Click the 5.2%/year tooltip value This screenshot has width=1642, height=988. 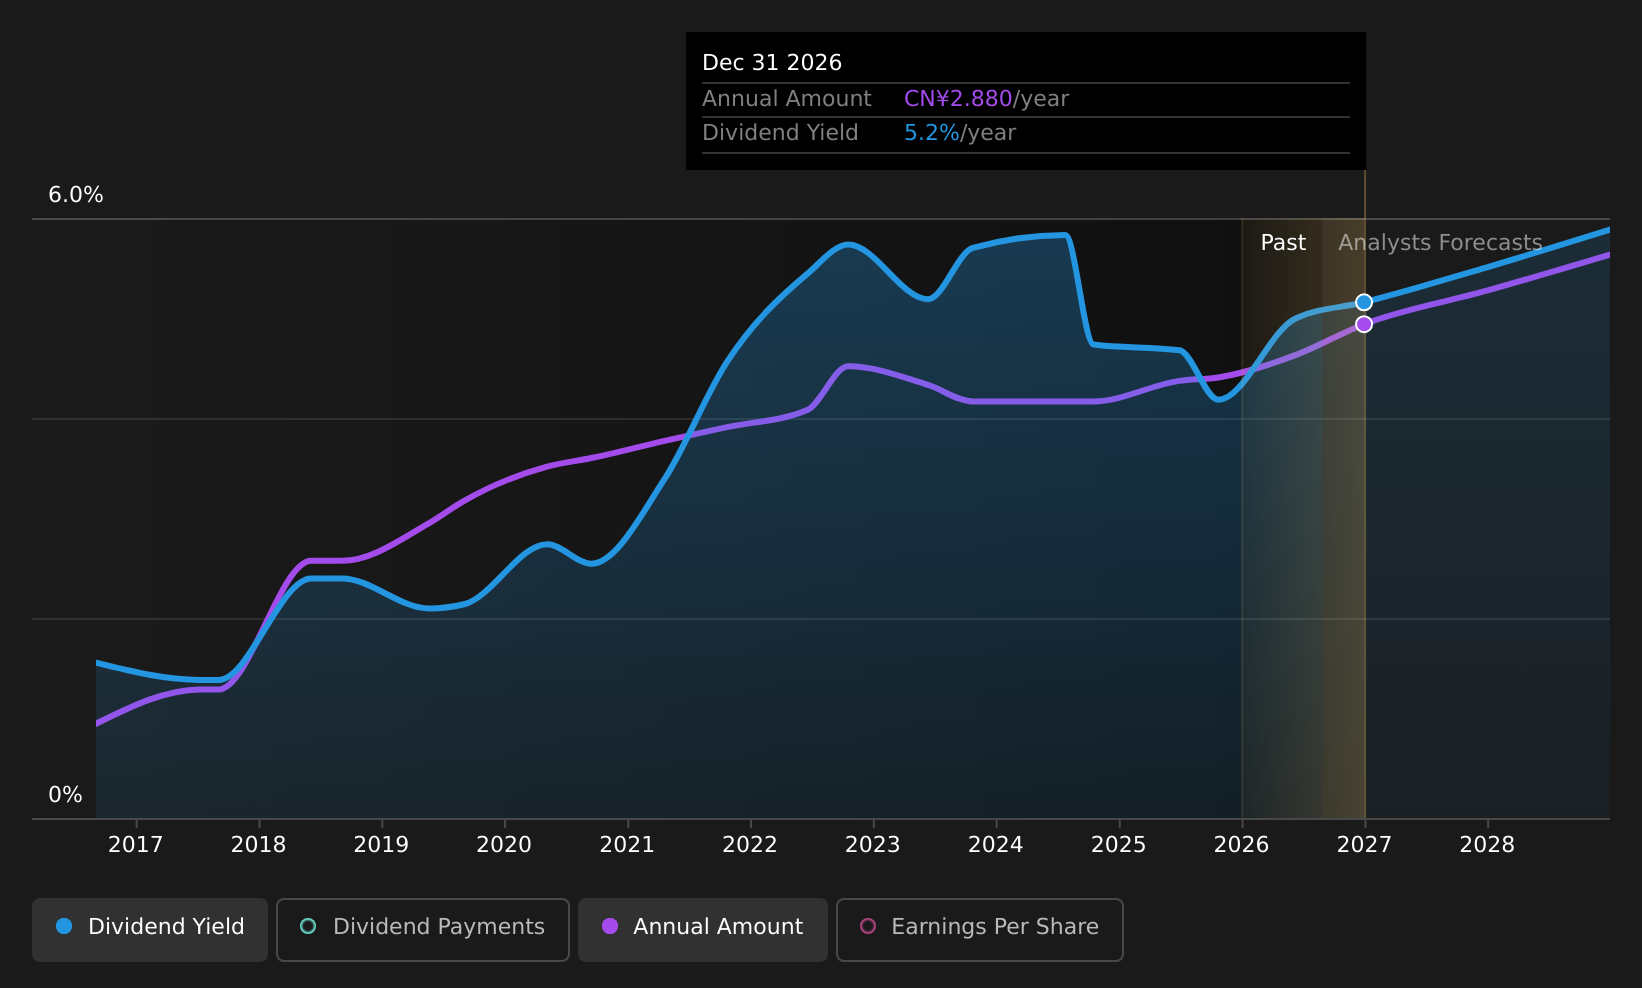(x=960, y=133)
